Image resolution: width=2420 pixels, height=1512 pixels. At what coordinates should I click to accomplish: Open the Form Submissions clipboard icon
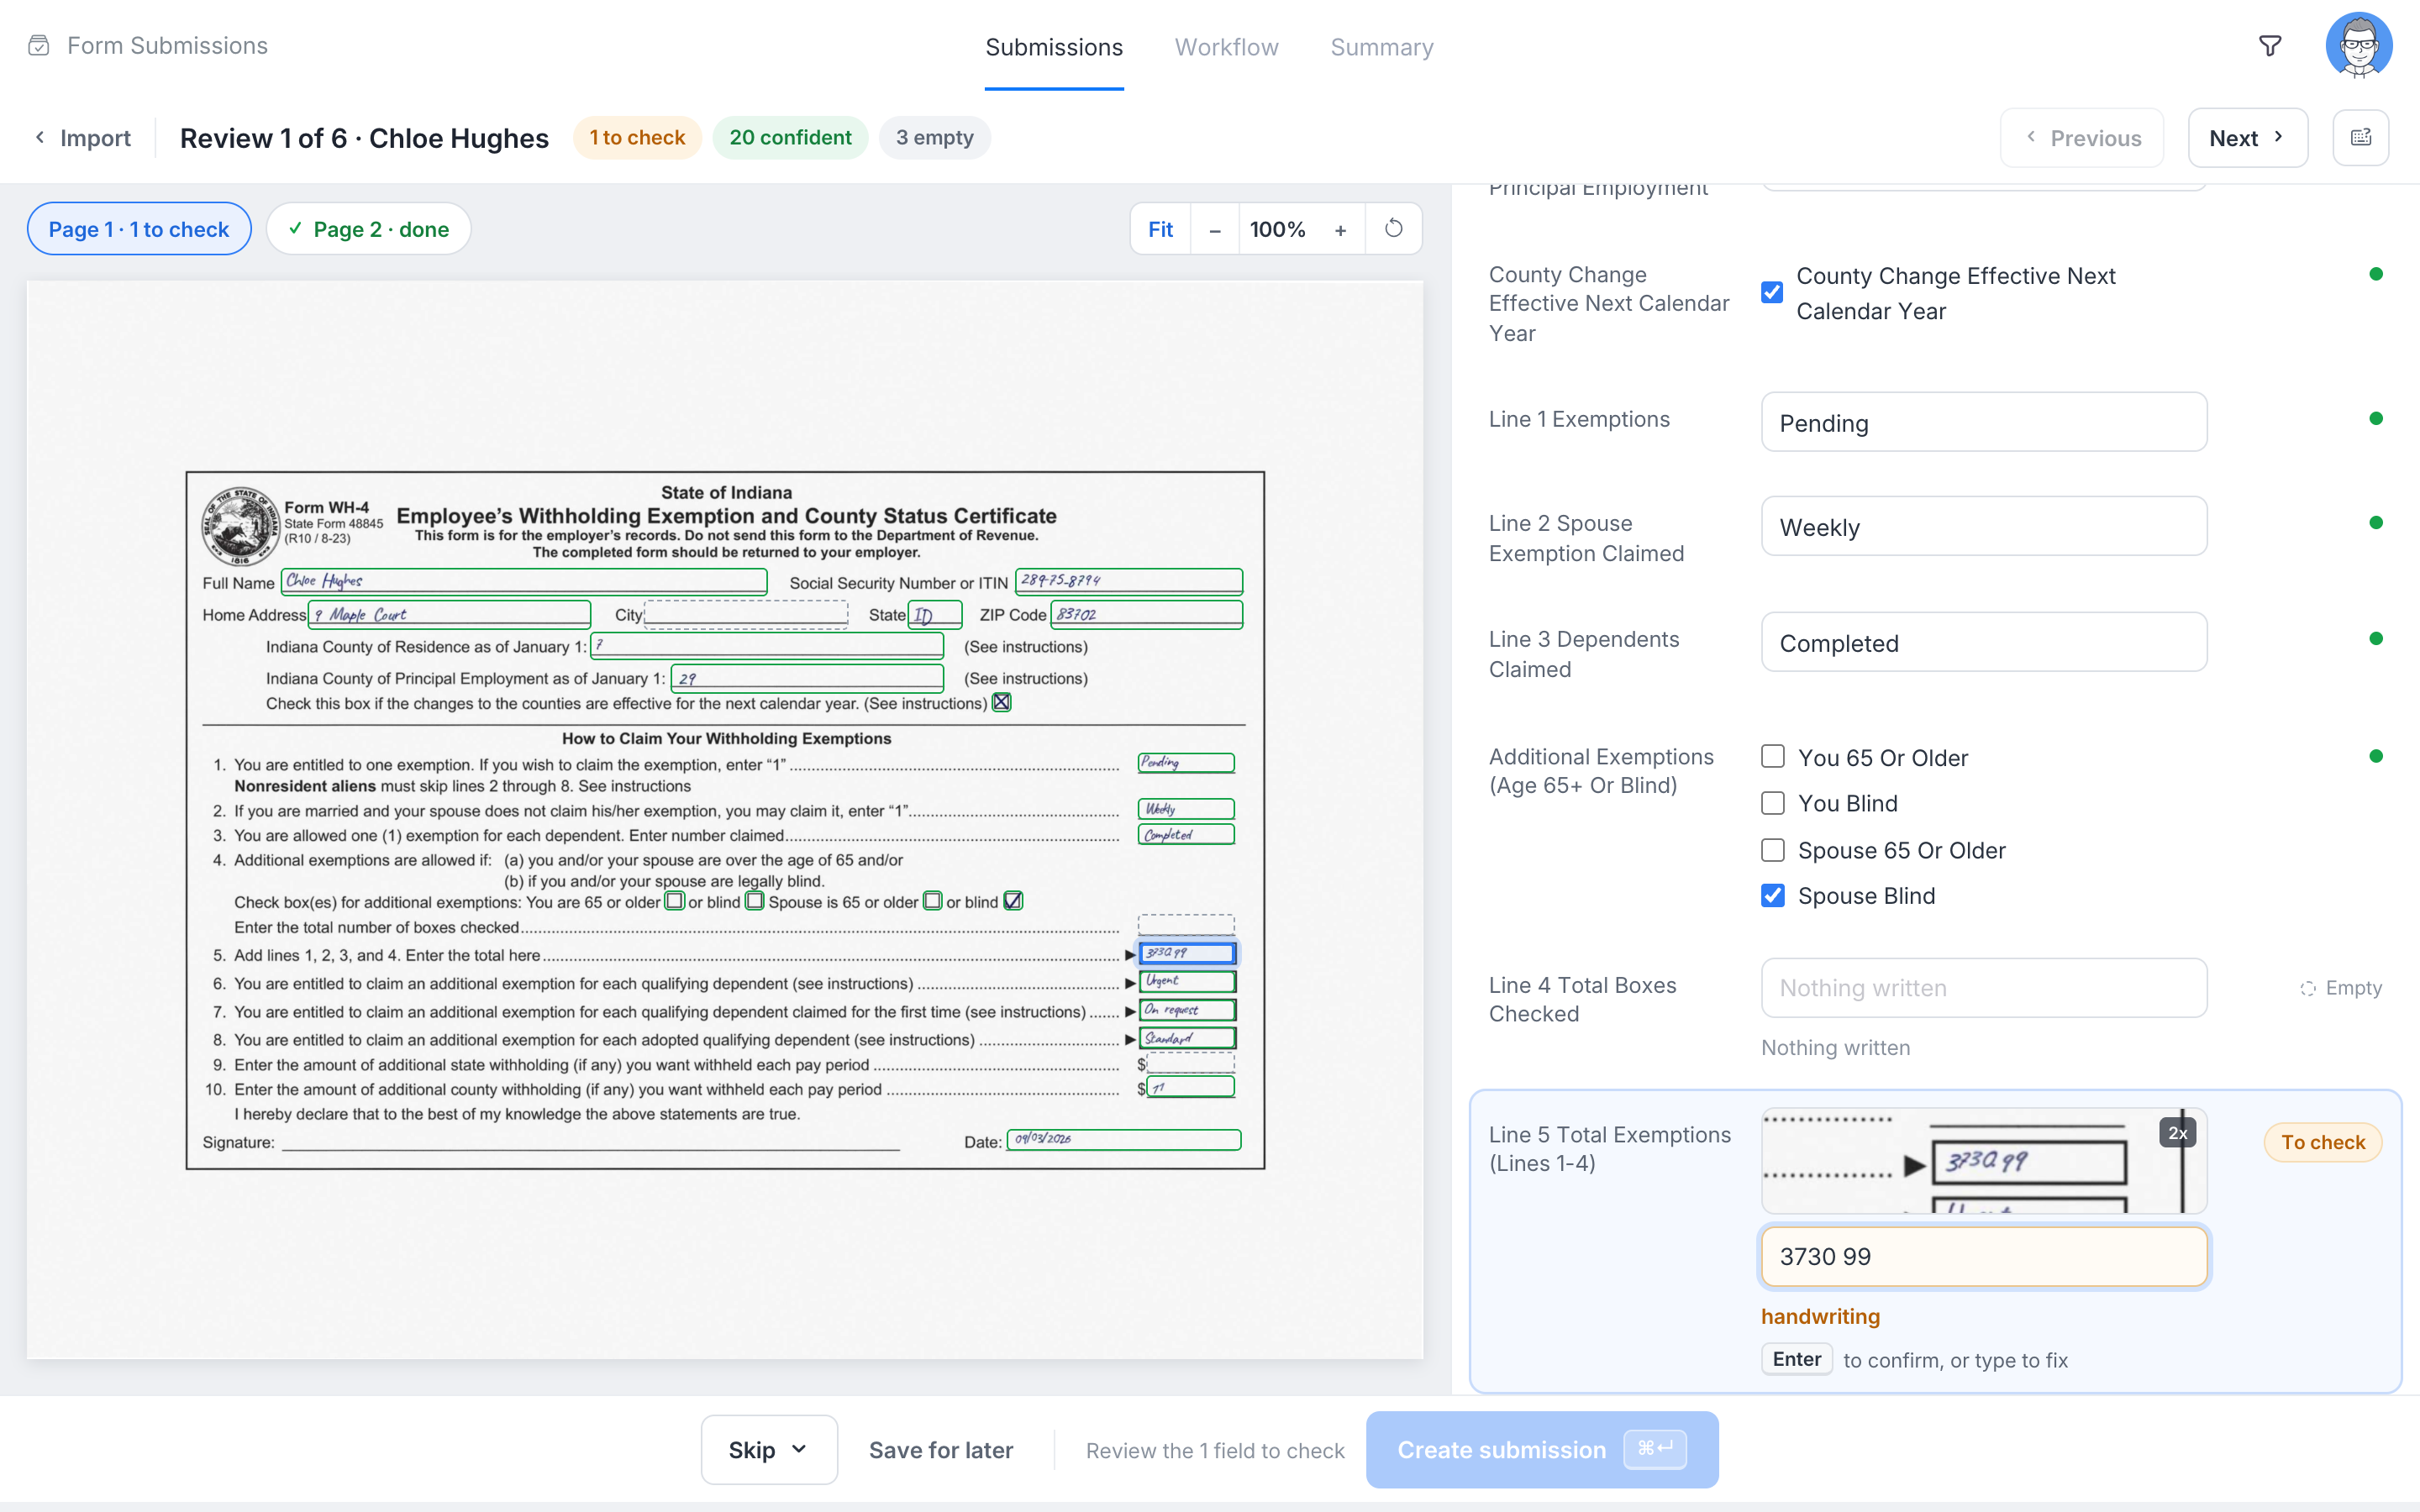pos(39,46)
